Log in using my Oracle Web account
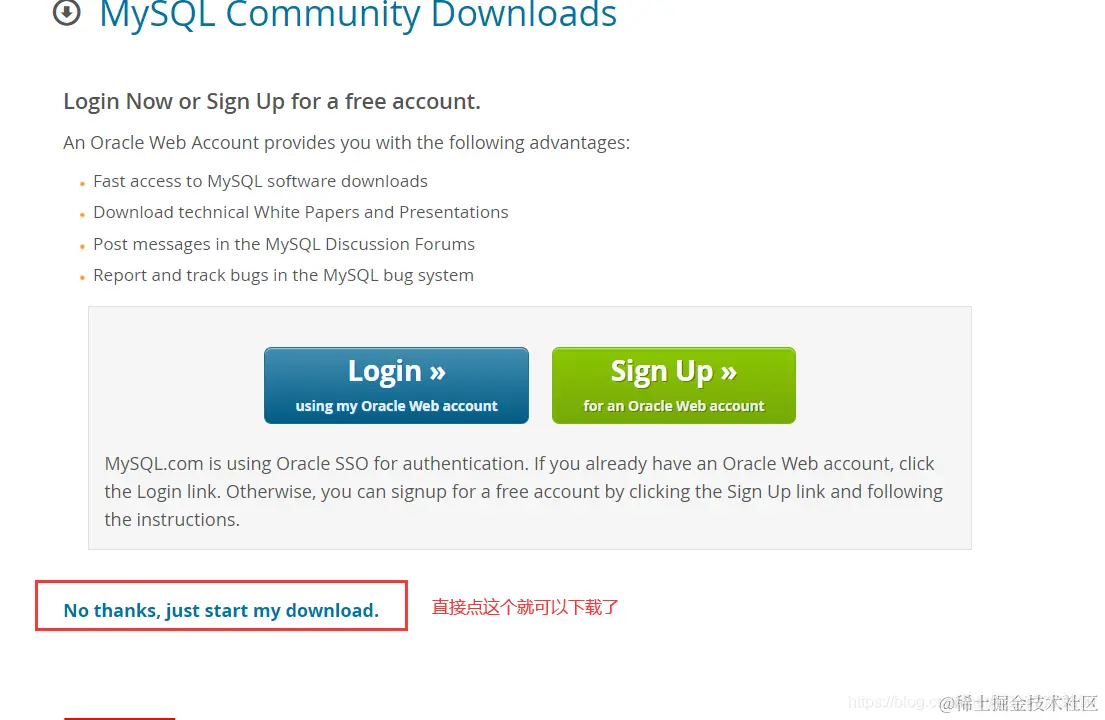Screen dimensions: 1105x720 coord(396,385)
